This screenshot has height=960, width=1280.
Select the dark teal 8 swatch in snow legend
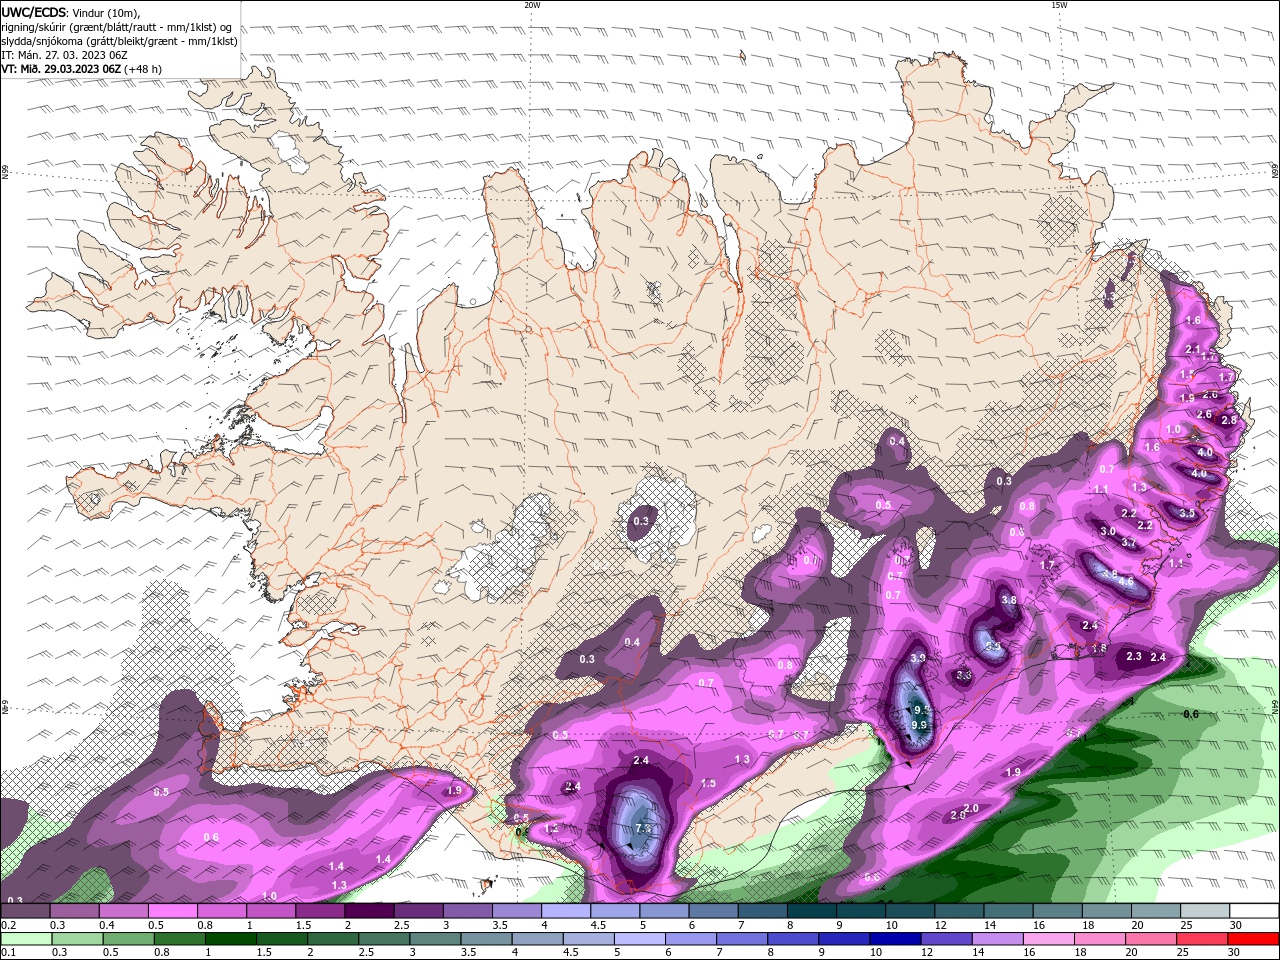(810, 911)
